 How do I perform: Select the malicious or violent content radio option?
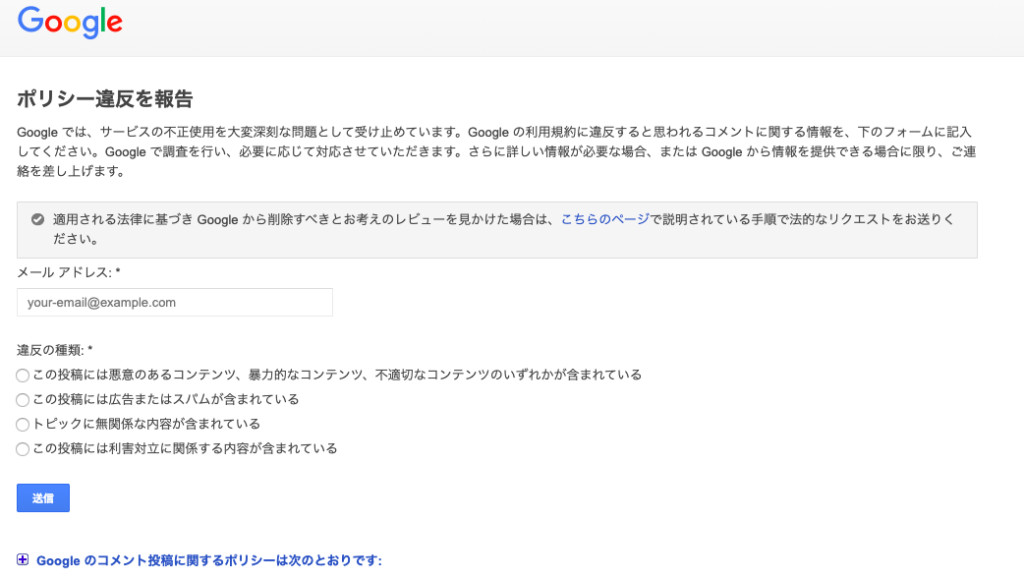pyautogui.click(x=23, y=375)
